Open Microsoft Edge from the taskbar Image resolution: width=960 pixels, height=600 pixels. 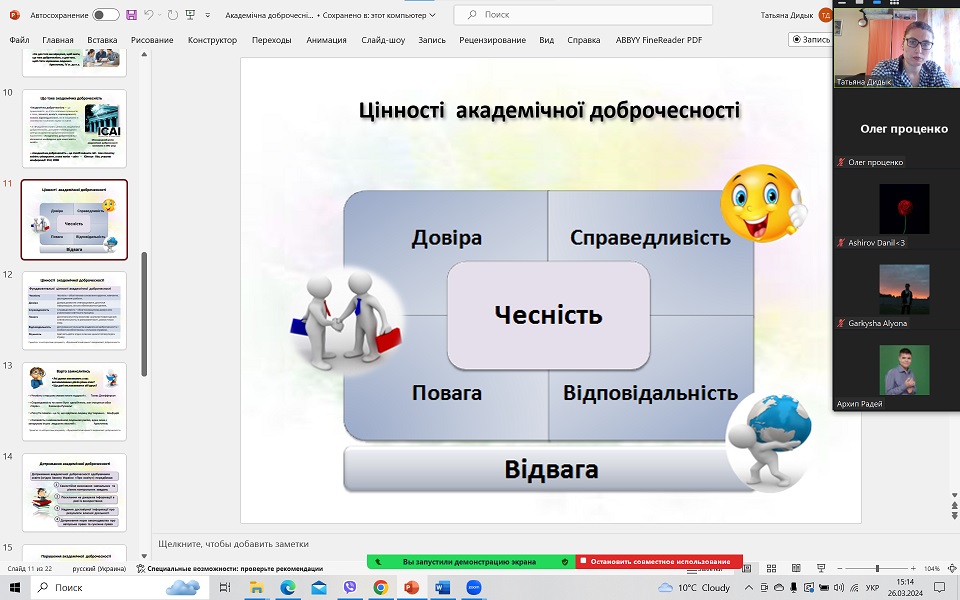coord(288,588)
